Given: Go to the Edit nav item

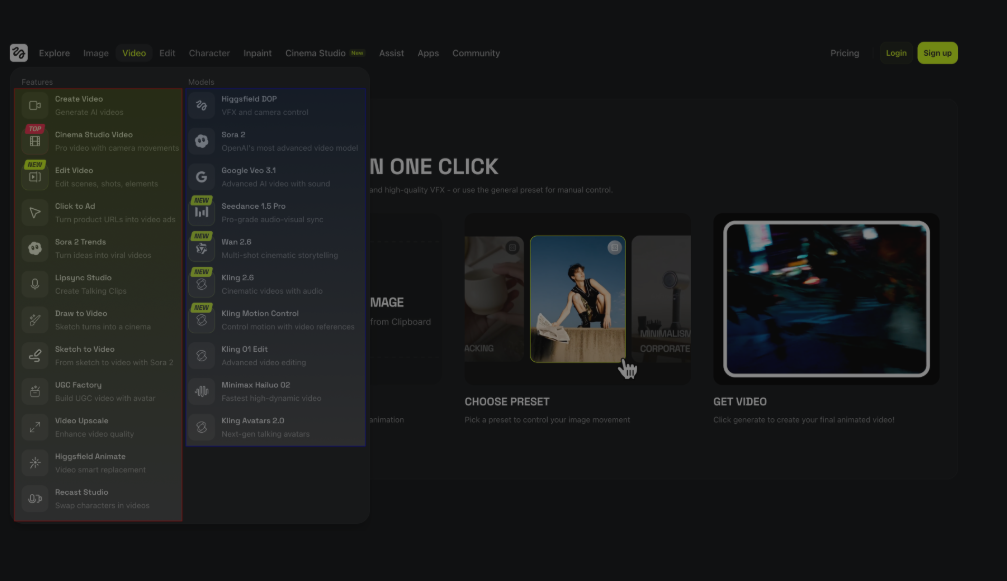Looking at the screenshot, I should (167, 53).
